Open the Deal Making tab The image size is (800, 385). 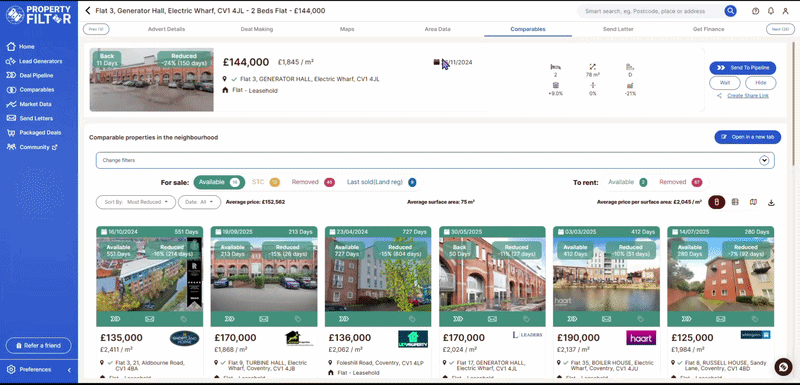257,29
